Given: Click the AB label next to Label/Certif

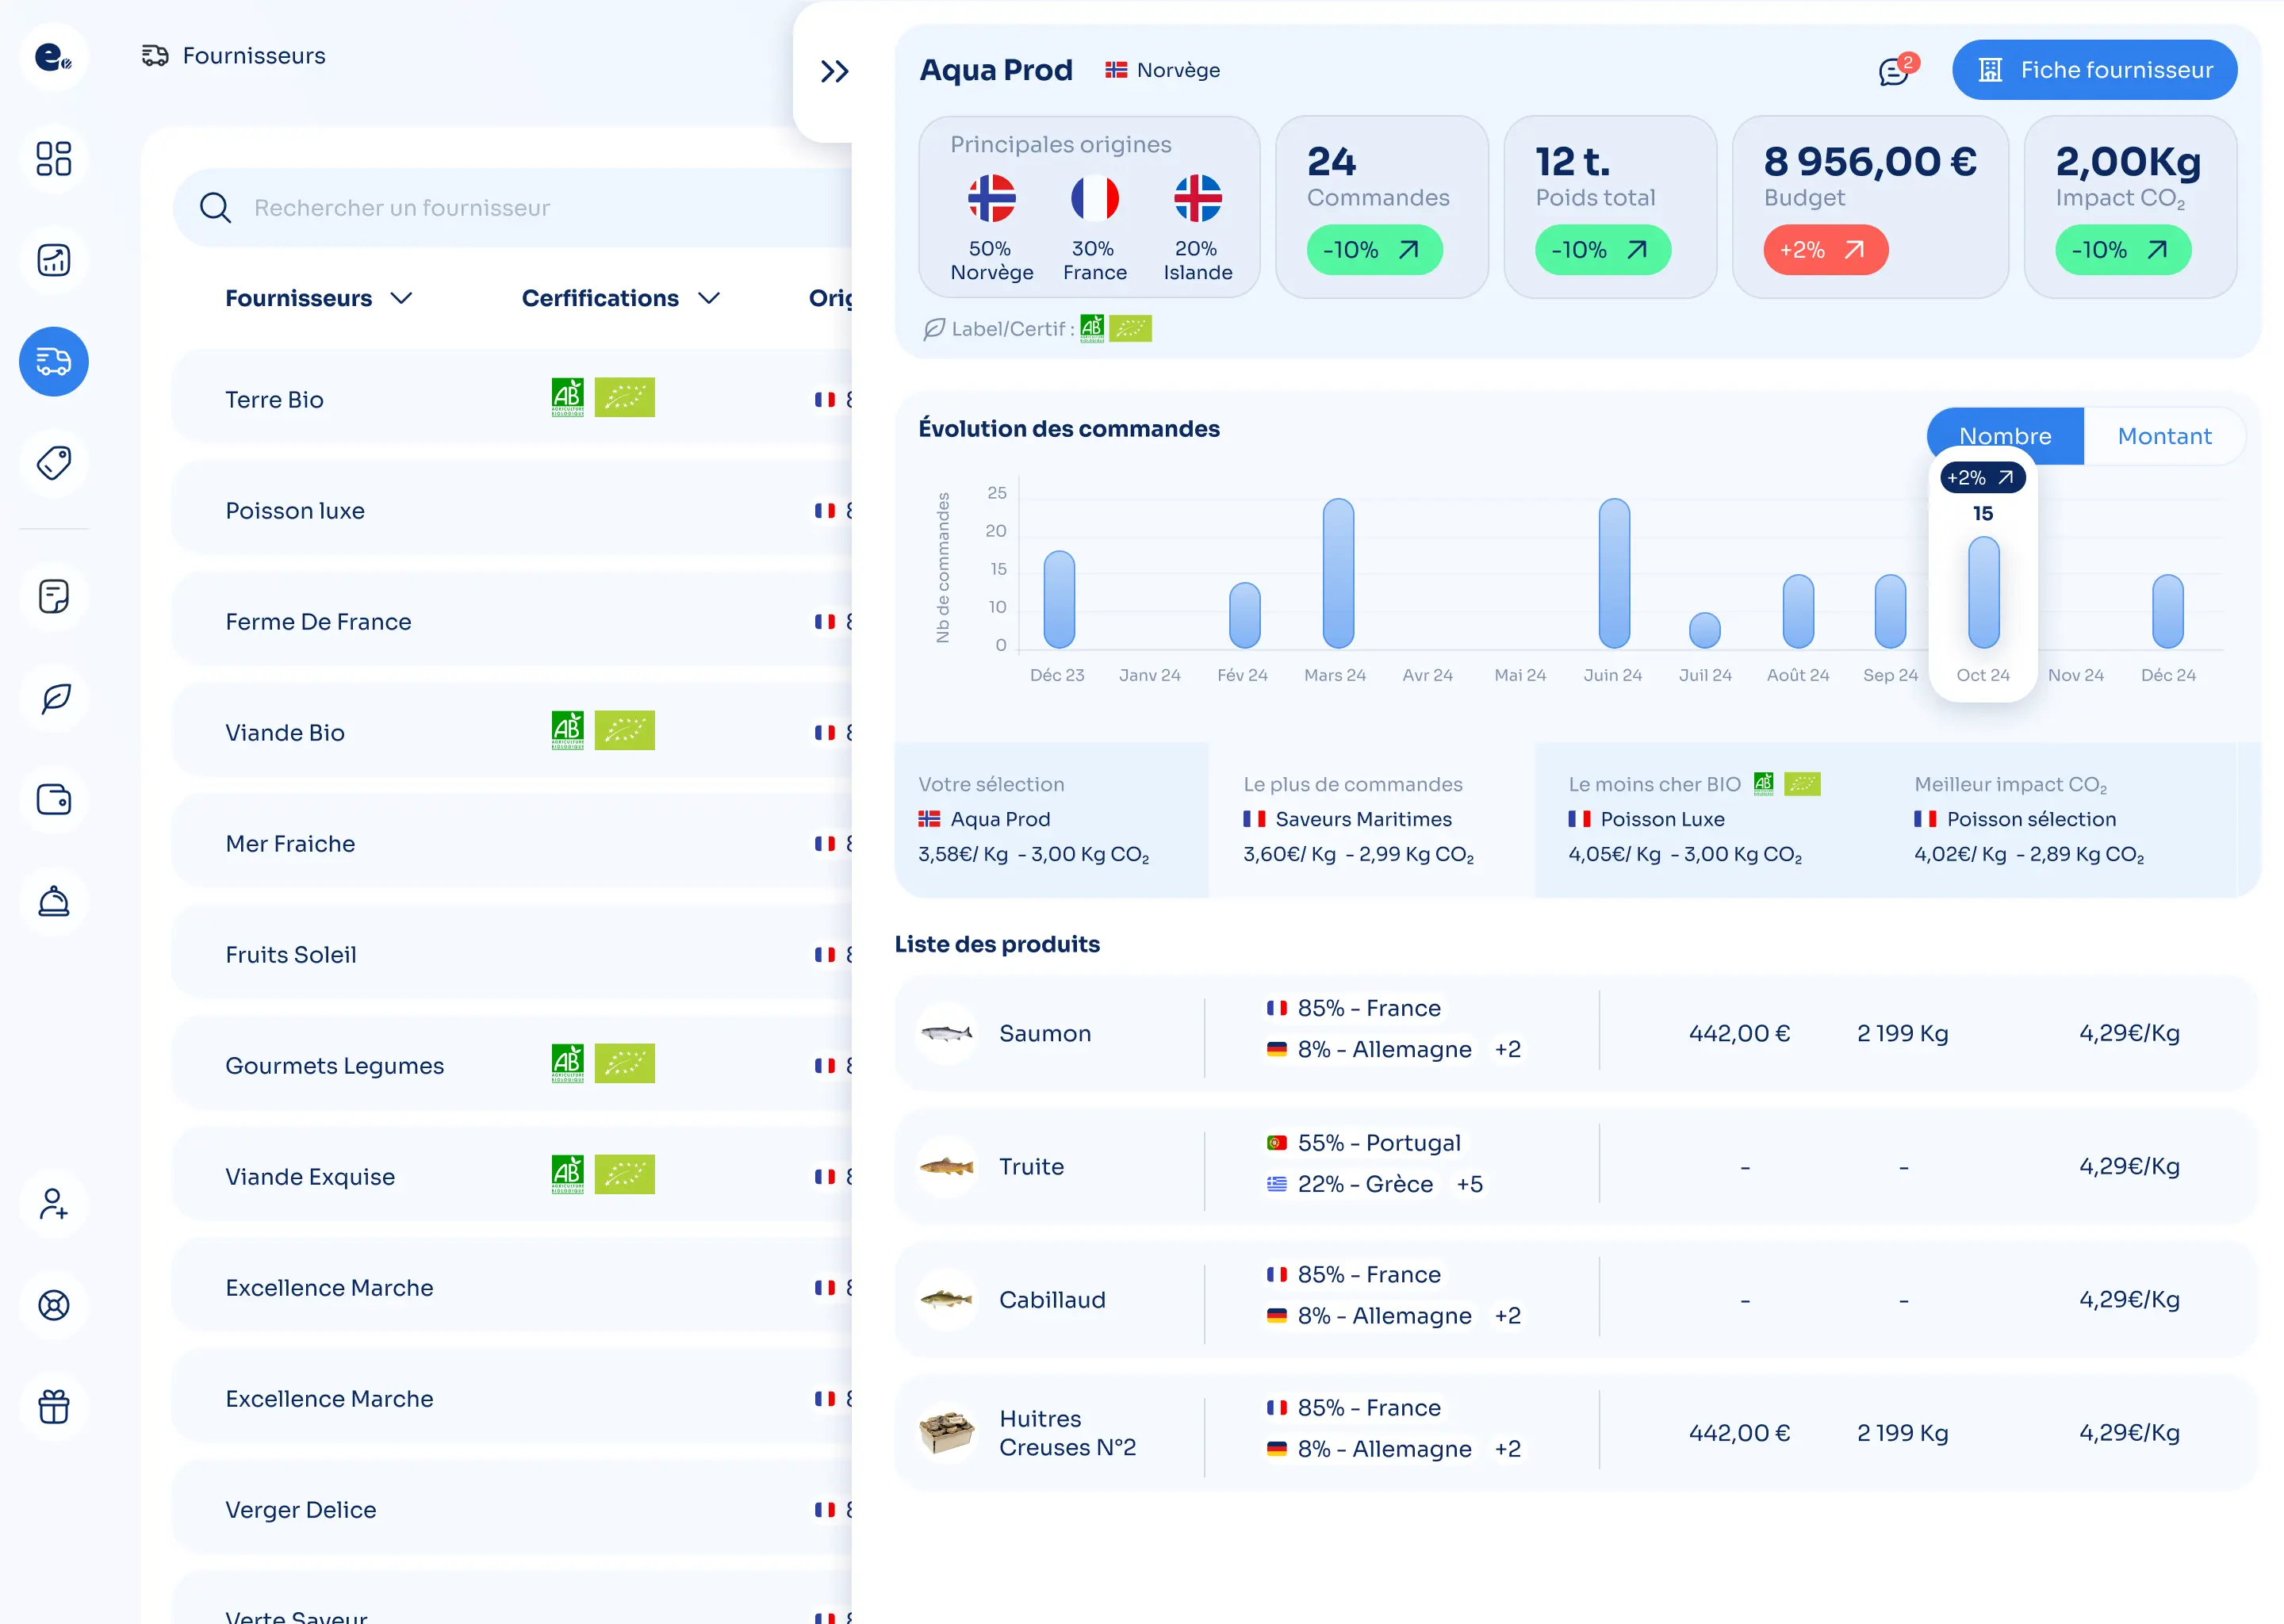Looking at the screenshot, I should [1092, 328].
